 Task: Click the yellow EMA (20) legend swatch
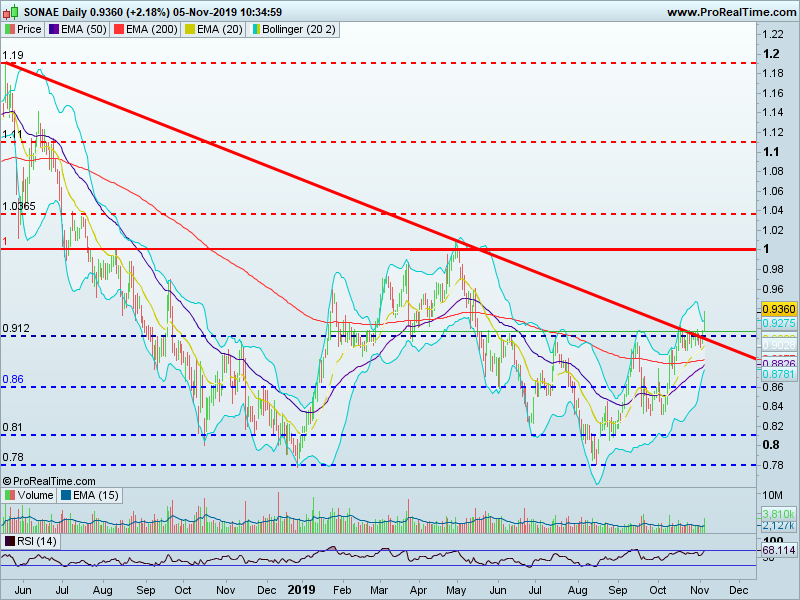point(190,30)
